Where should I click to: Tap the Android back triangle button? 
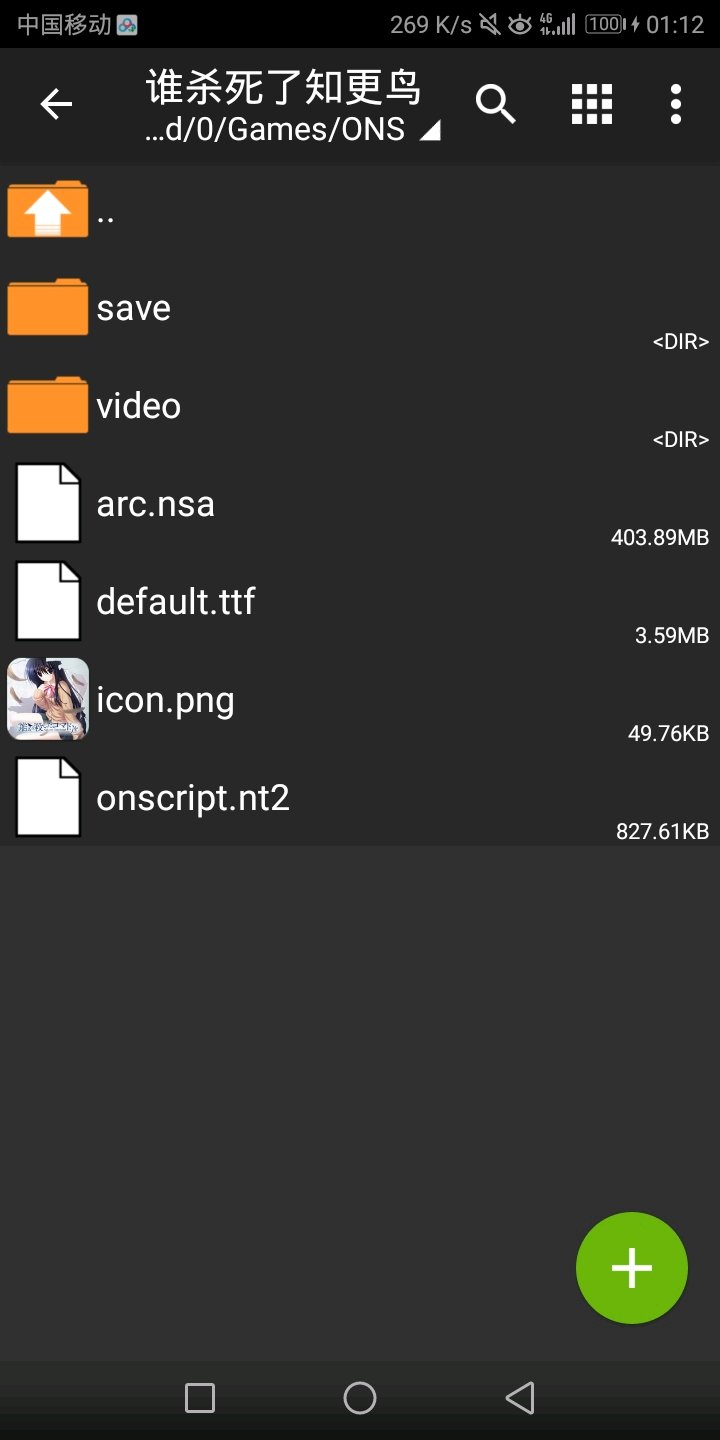(x=520, y=1398)
